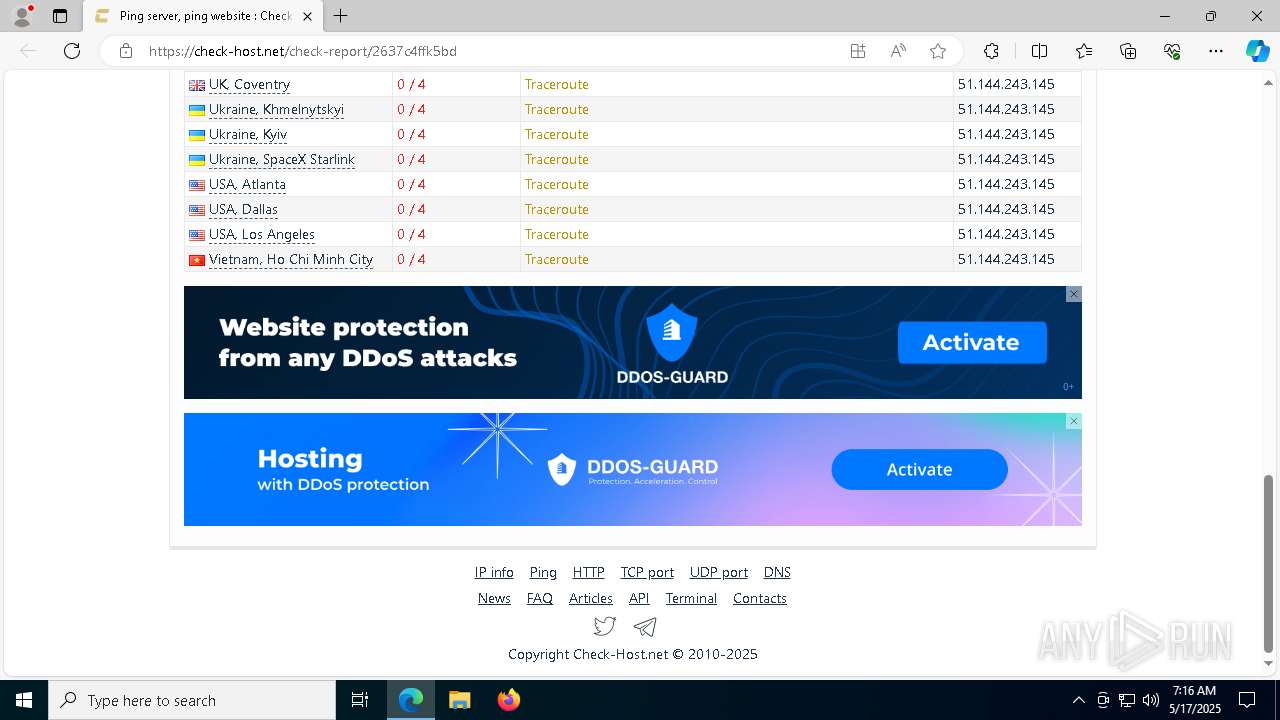Add this page to favorites star
The image size is (1280, 720).
[937, 51]
